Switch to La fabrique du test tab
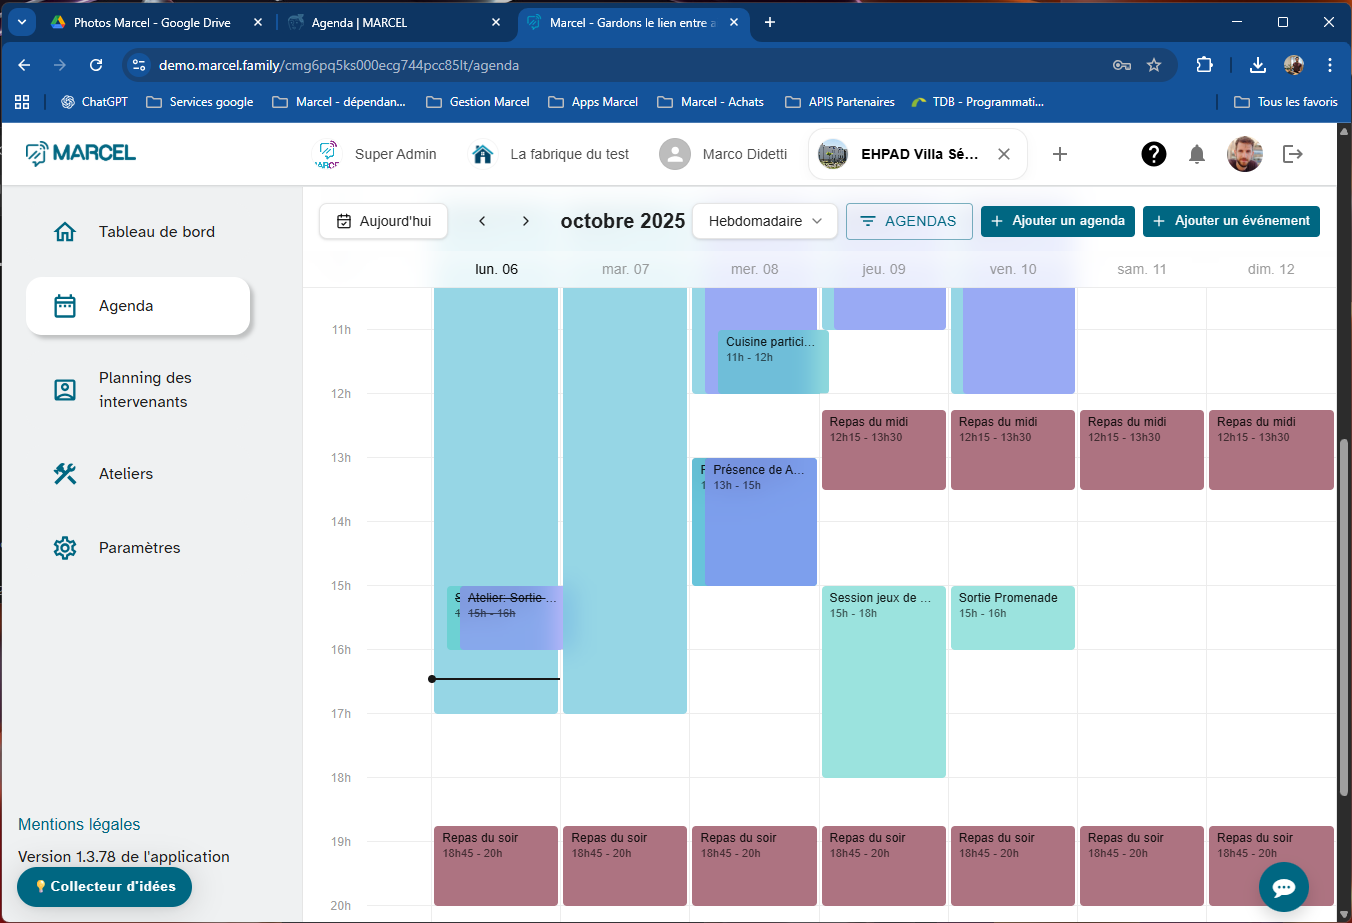This screenshot has width=1352, height=923. [569, 154]
